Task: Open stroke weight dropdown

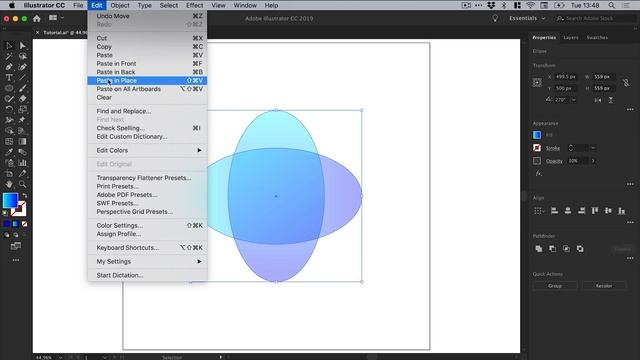Action: tap(593, 148)
